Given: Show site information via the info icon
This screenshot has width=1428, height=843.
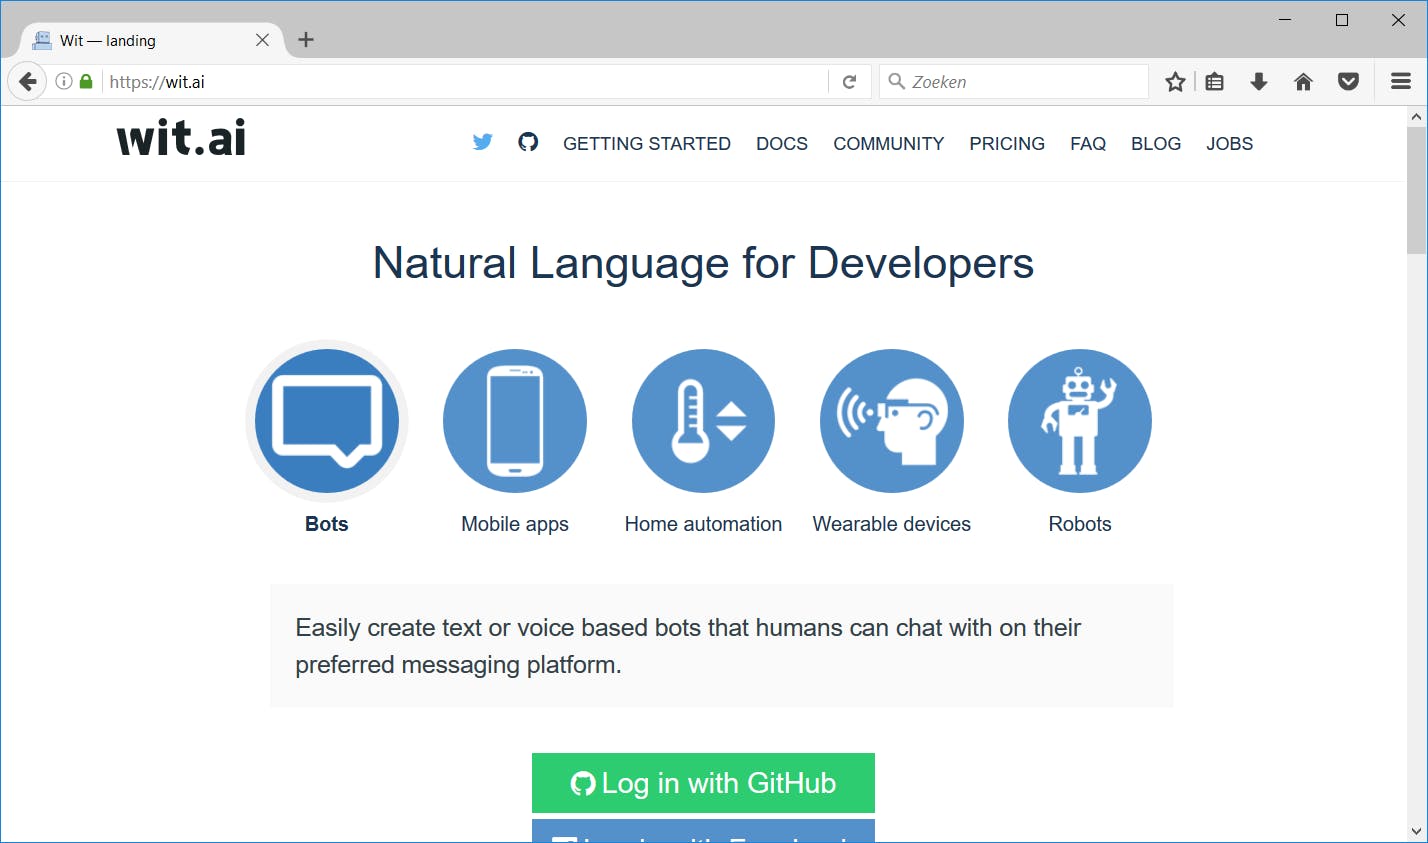Looking at the screenshot, I should click(64, 82).
